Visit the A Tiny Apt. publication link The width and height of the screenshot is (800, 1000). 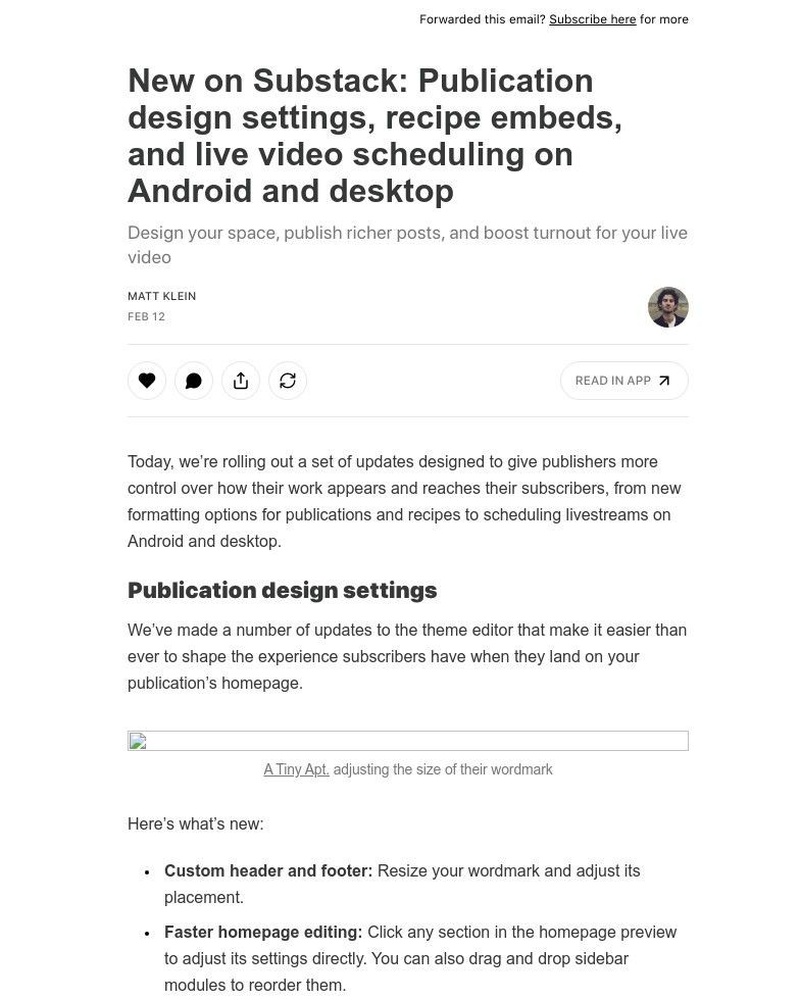(x=296, y=768)
